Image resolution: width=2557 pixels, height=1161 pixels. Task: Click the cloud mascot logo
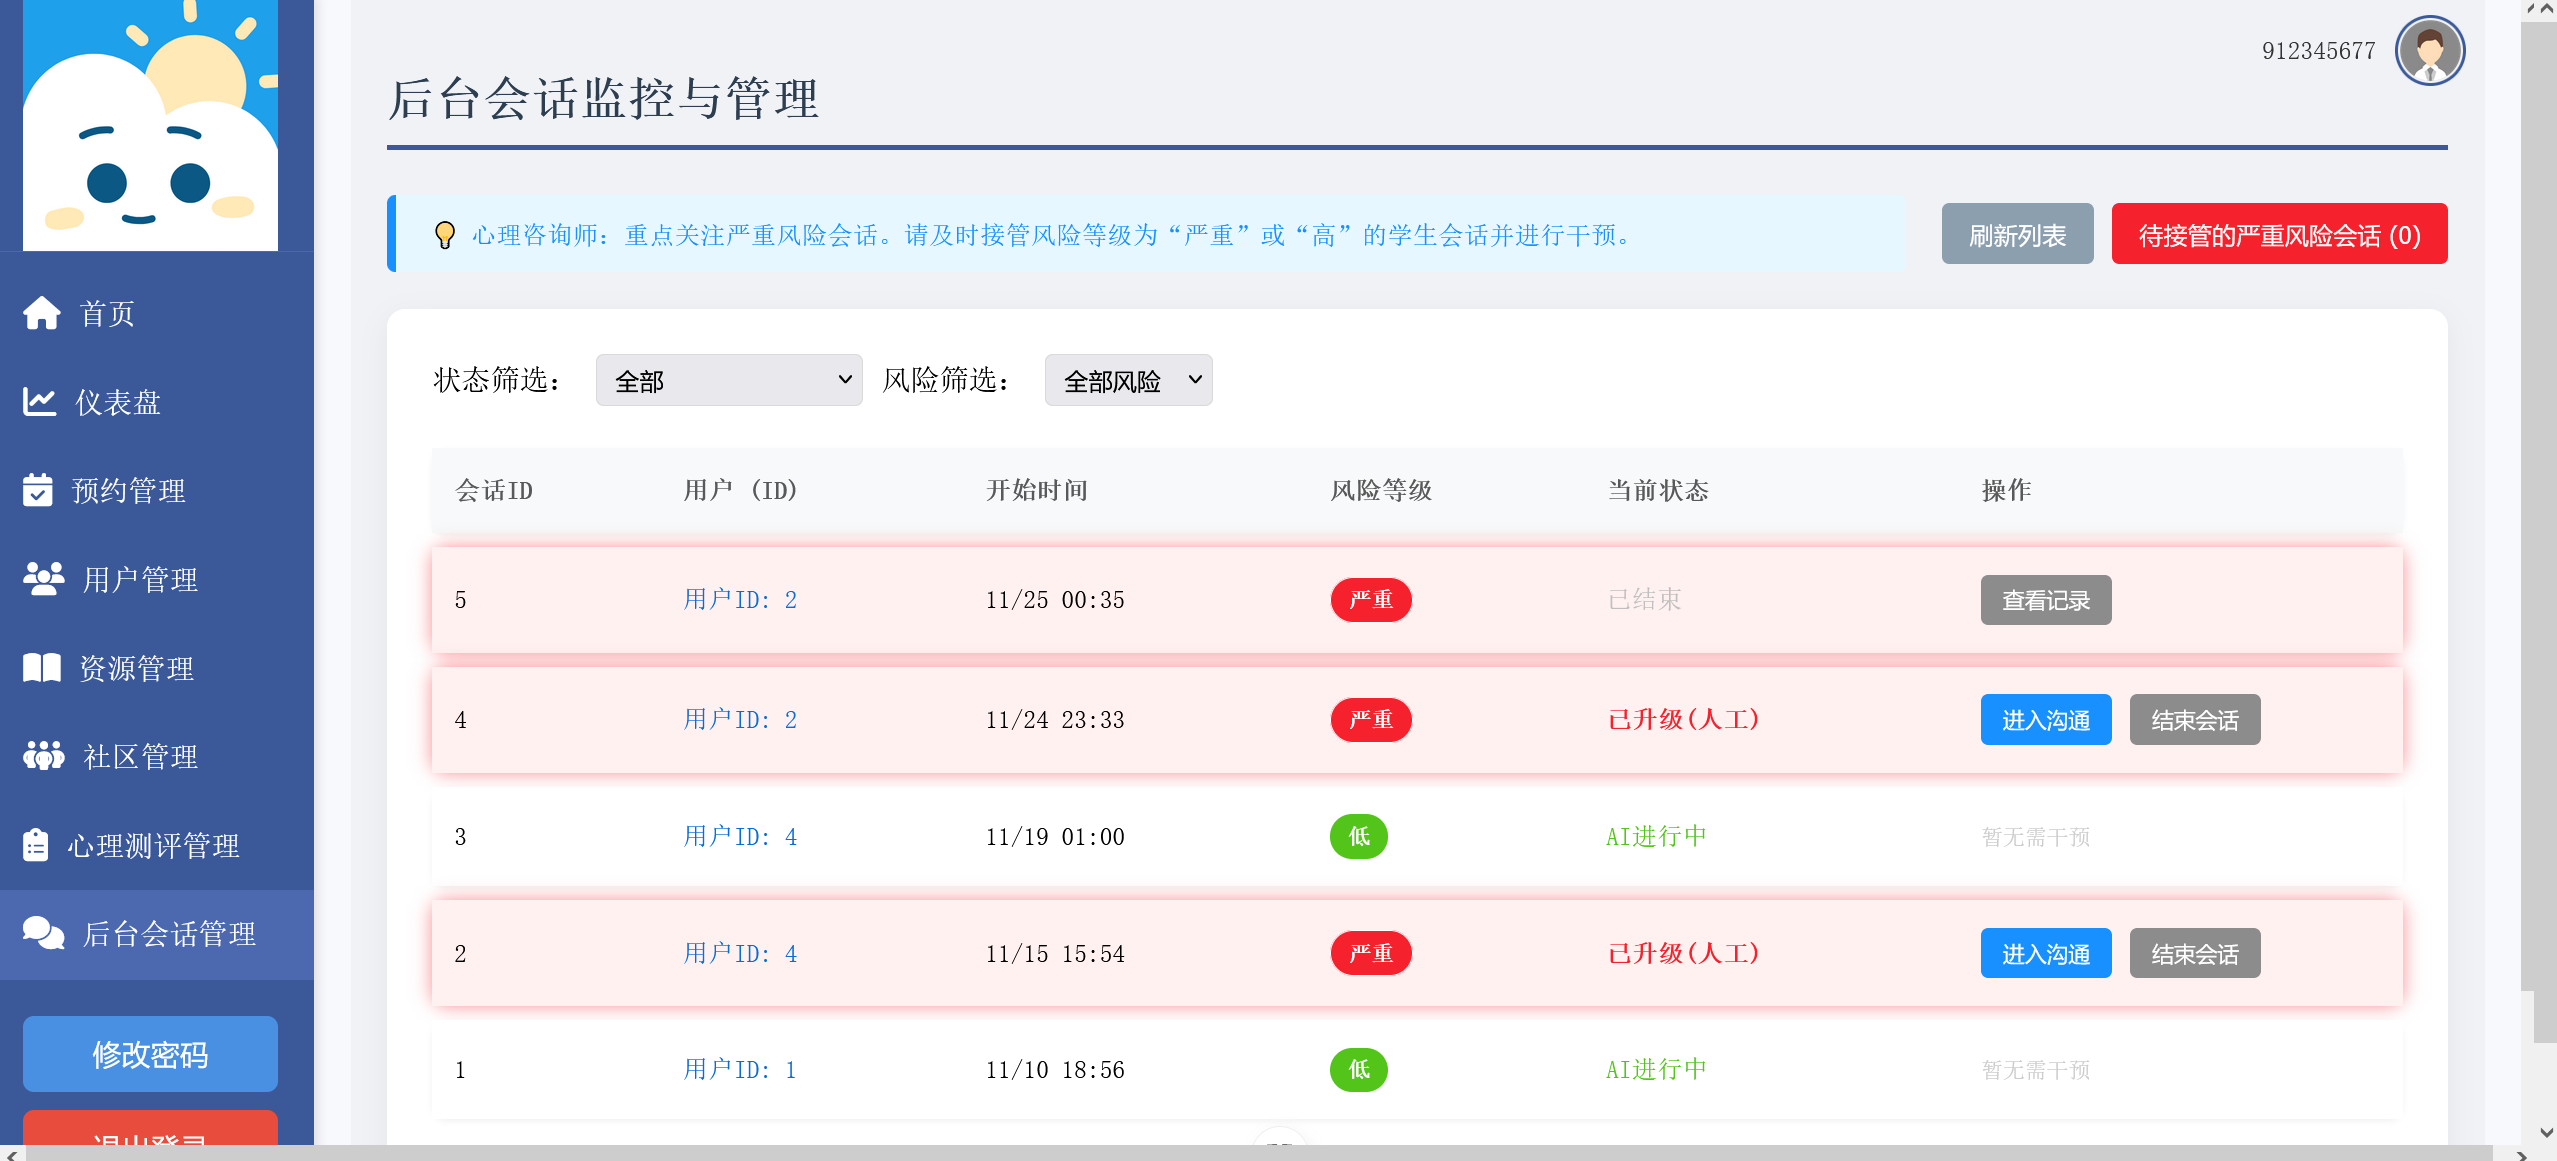tap(150, 125)
